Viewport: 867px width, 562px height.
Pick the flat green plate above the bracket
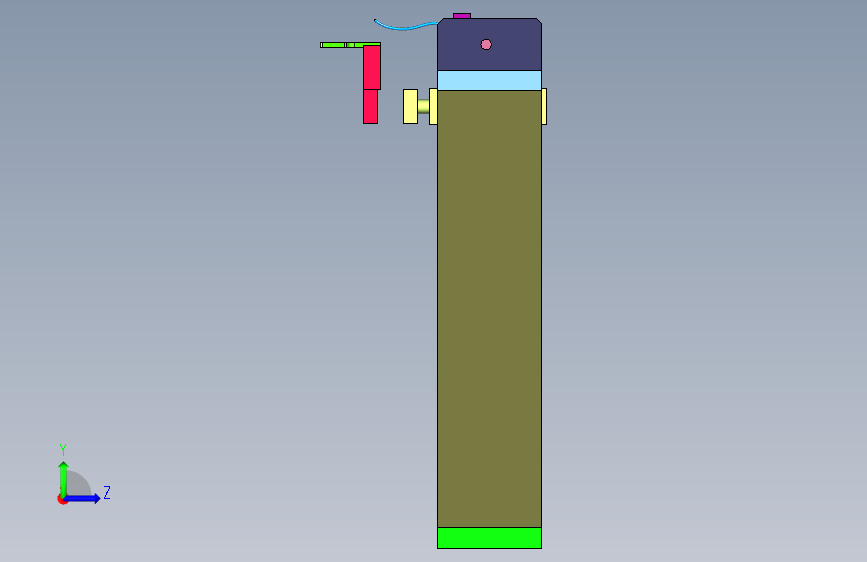350,45
